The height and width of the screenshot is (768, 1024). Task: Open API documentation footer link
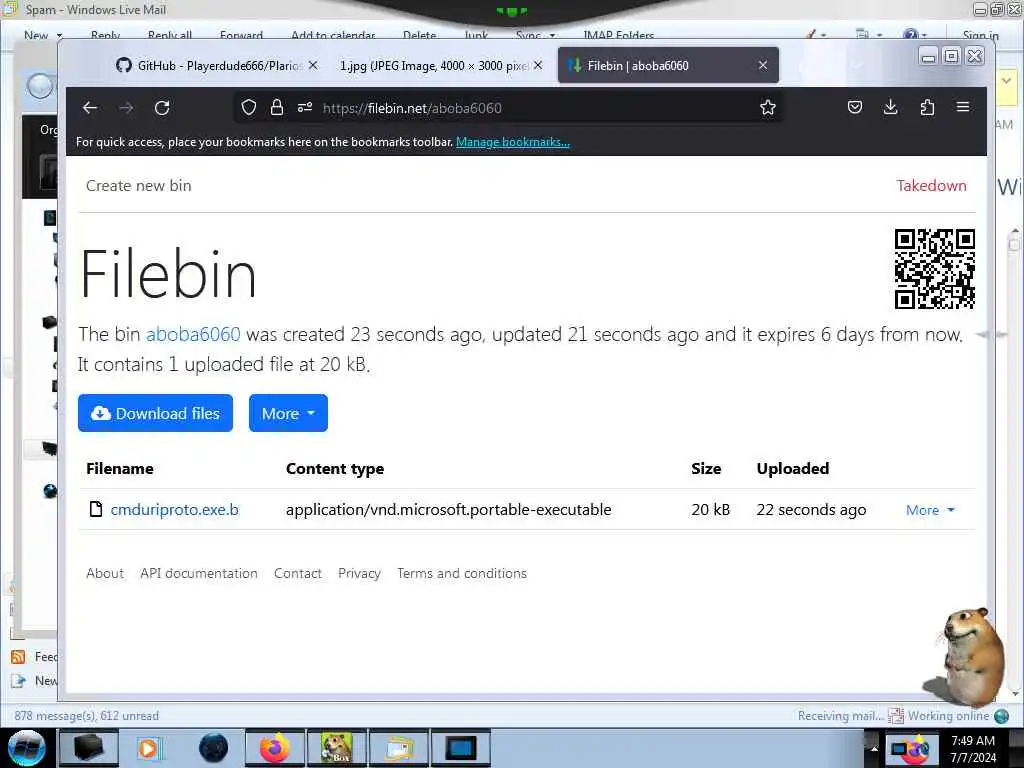[199, 573]
